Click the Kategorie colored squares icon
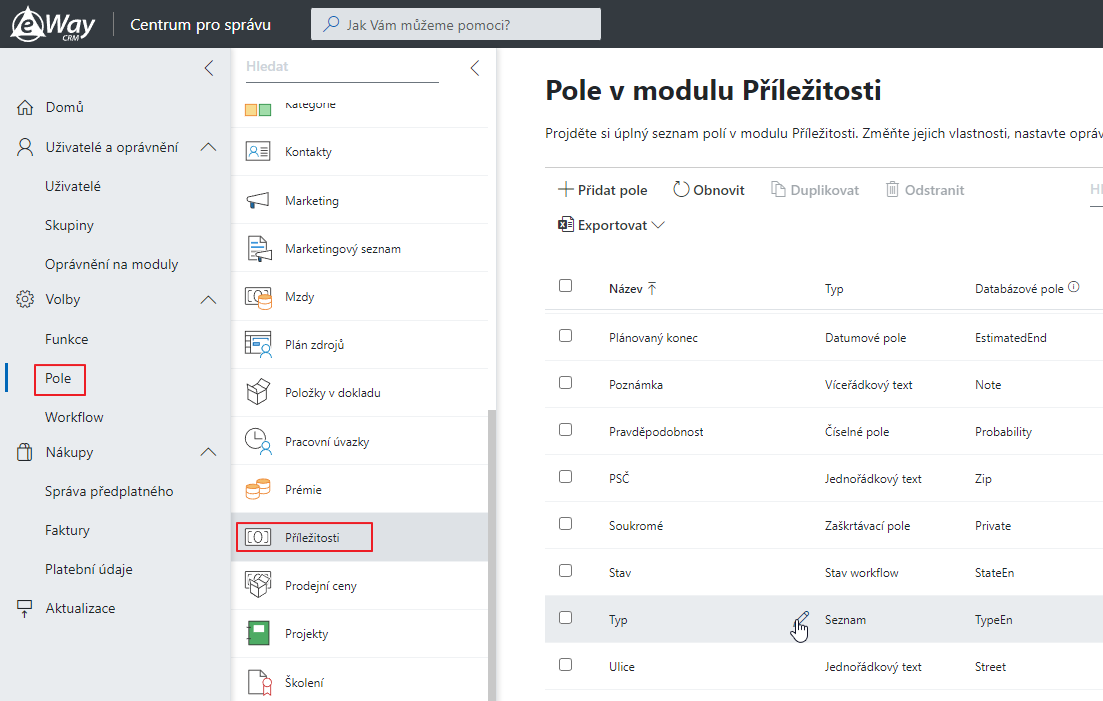 [x=258, y=110]
